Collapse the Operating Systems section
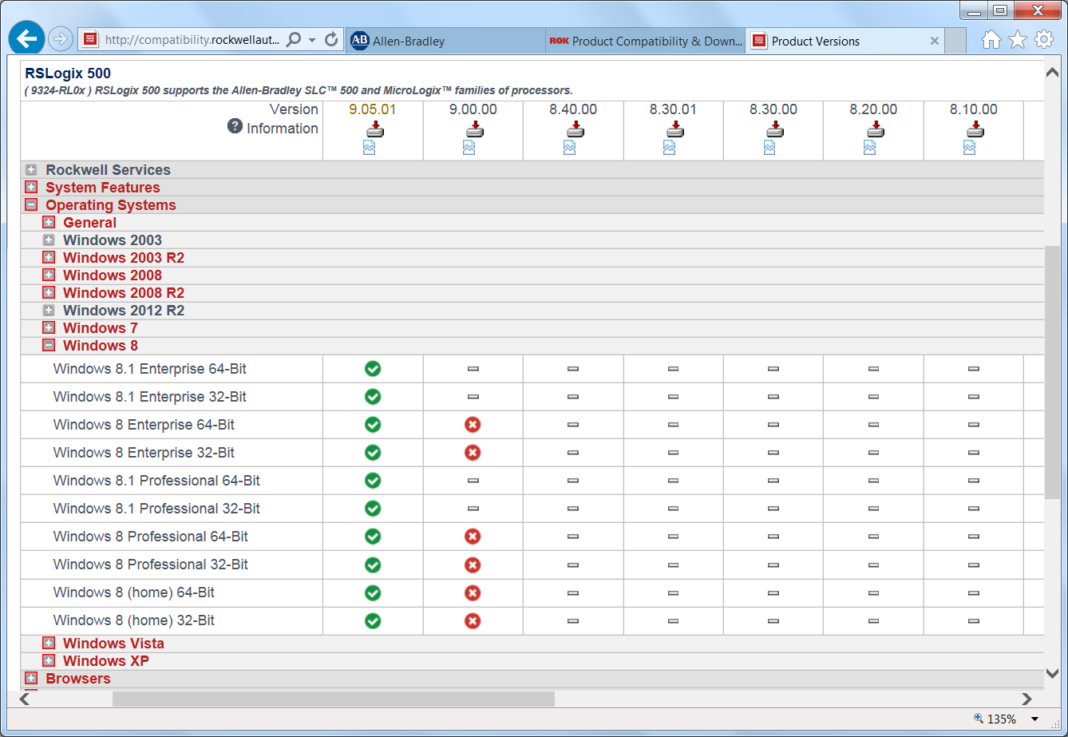The image size is (1068, 737). (31, 204)
